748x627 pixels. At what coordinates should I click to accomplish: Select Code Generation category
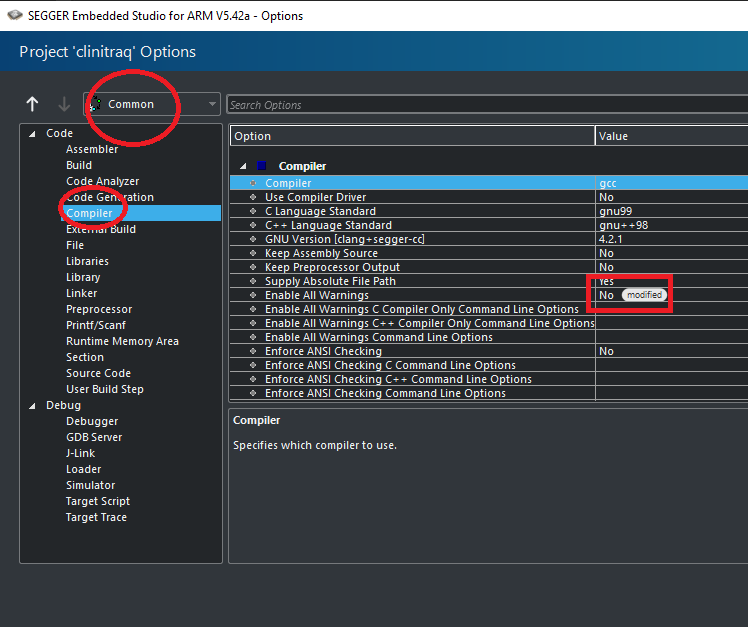click(x=110, y=197)
